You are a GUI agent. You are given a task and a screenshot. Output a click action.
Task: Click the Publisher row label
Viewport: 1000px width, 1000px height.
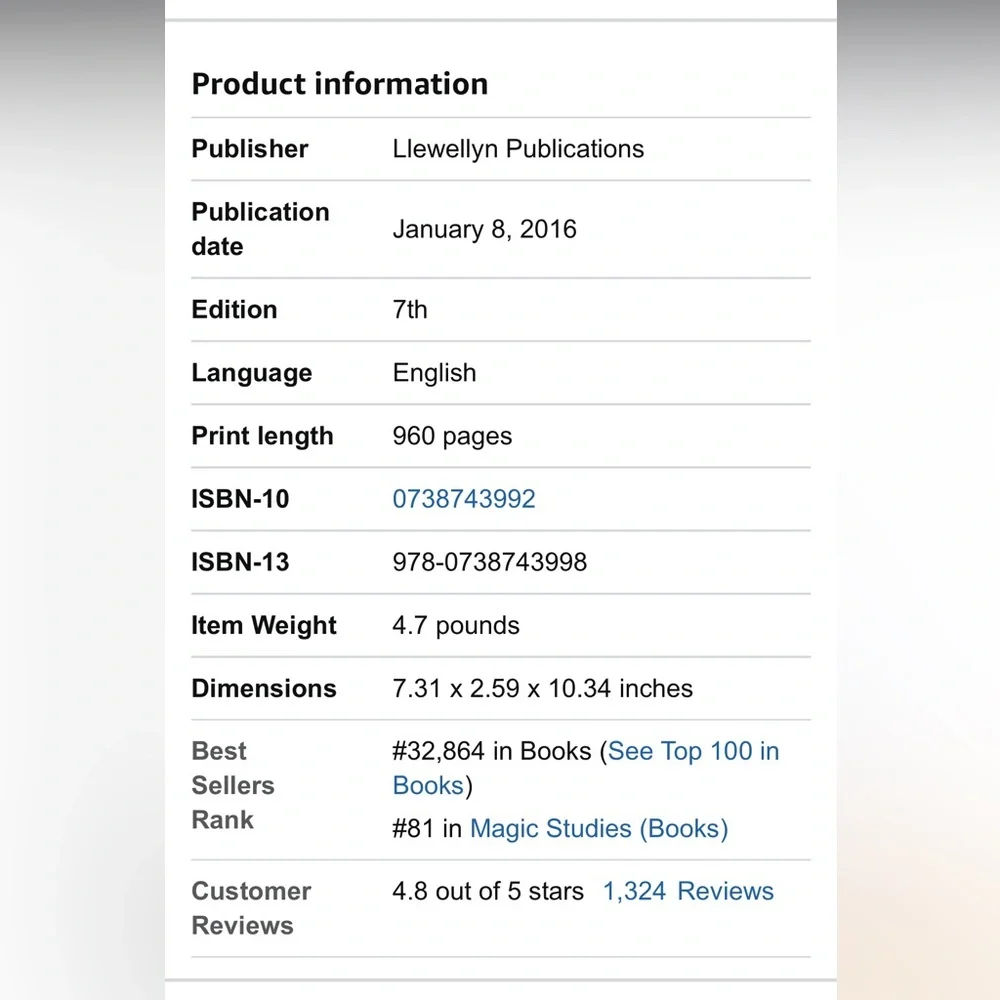(250, 149)
